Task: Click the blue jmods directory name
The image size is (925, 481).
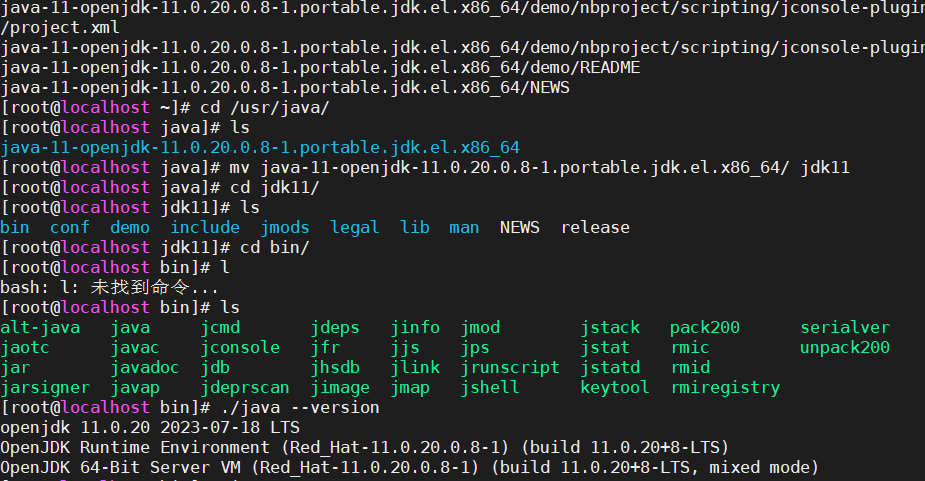Action: tap(285, 227)
